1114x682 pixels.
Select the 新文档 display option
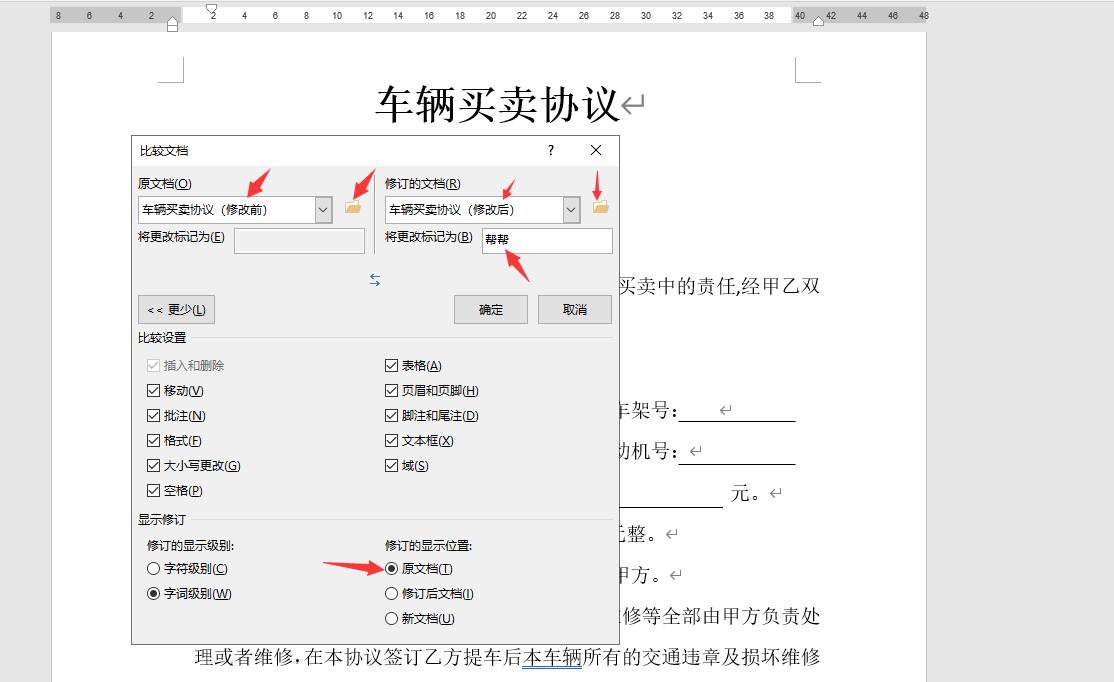click(x=391, y=618)
